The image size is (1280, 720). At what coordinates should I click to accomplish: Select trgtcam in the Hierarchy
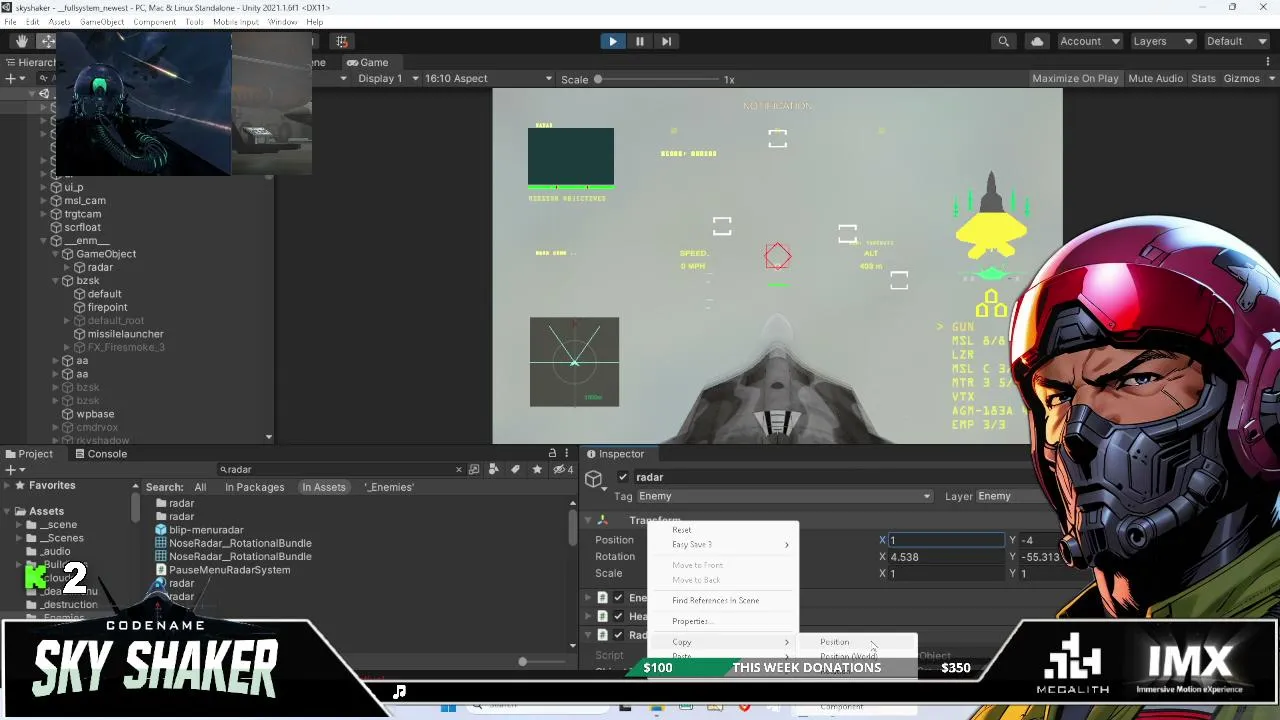83,214
